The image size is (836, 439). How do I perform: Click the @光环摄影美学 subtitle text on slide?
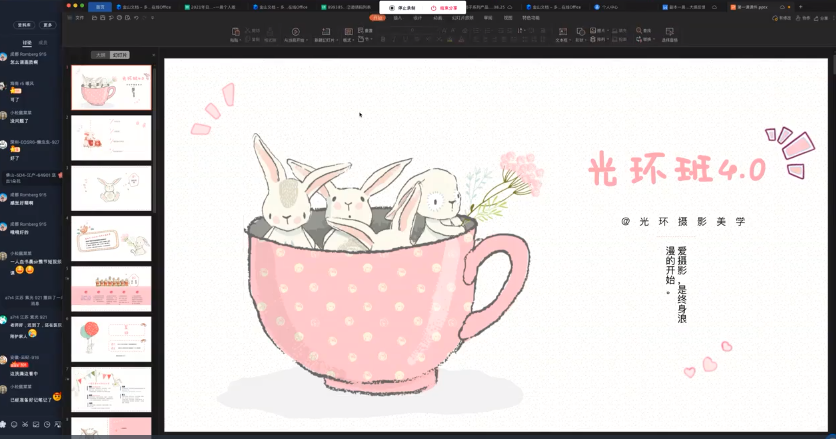tap(683, 221)
